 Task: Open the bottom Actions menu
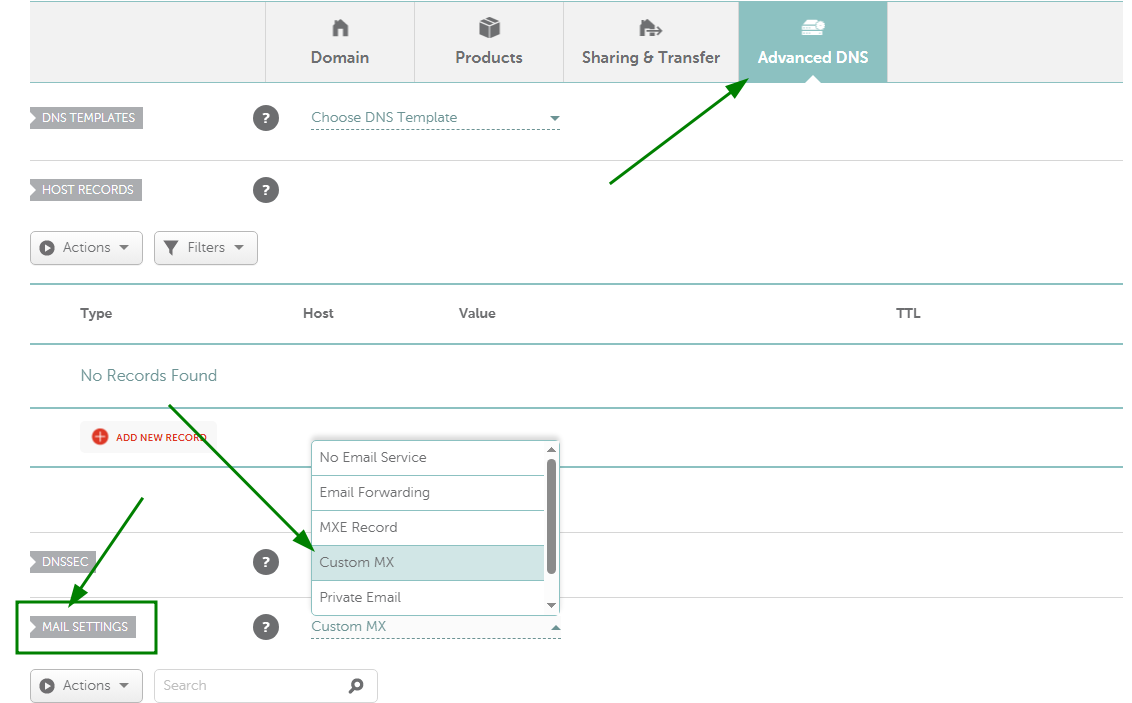(86, 685)
